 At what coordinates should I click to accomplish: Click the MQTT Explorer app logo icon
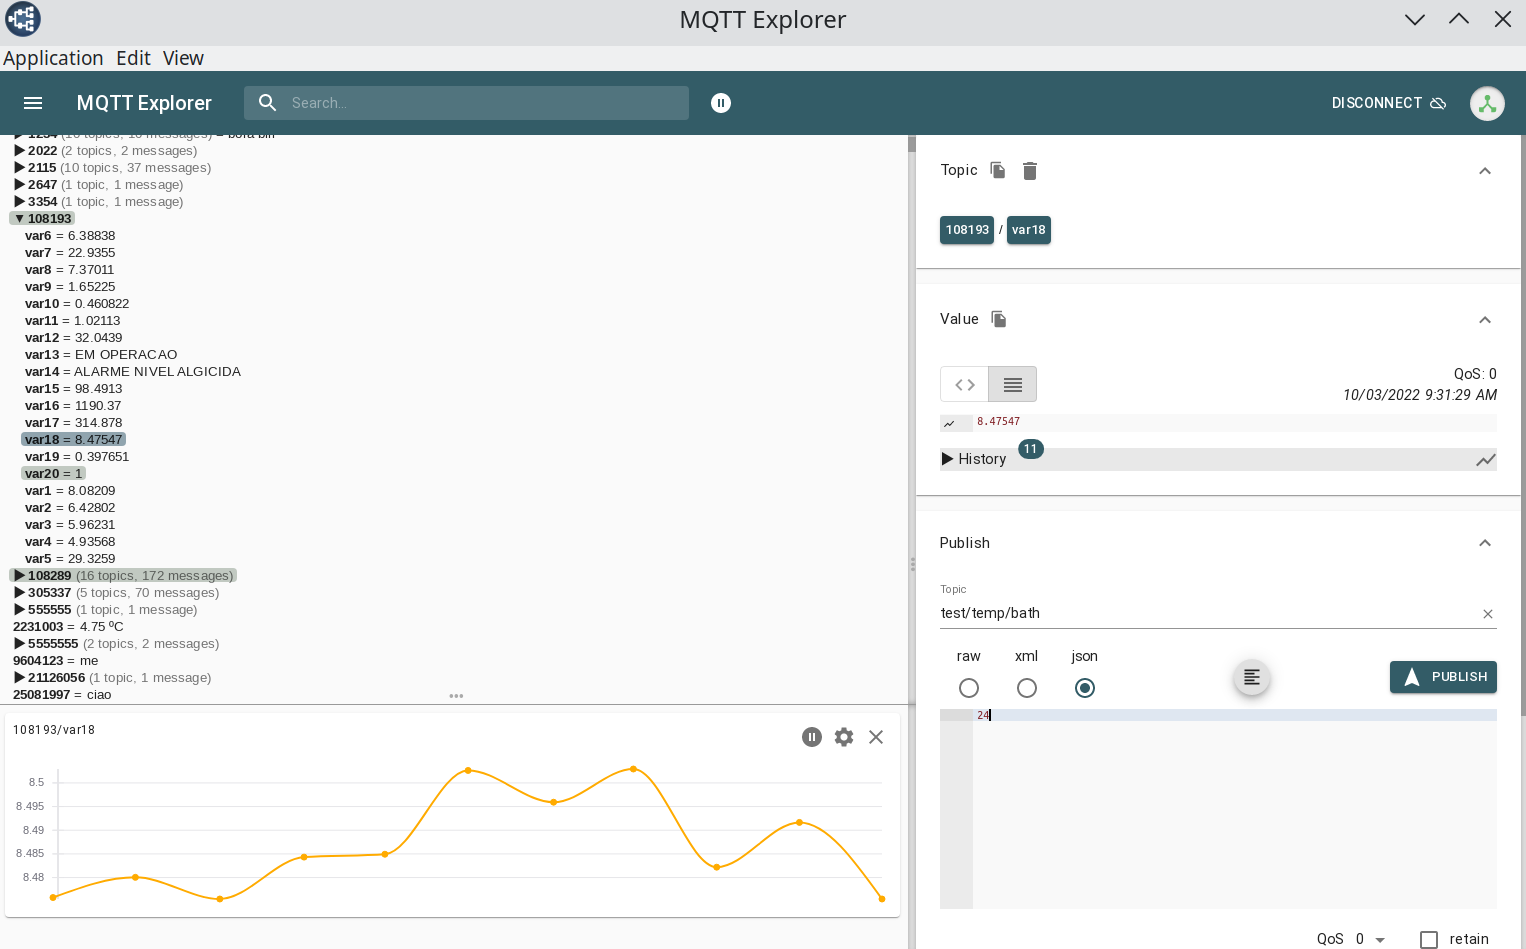23,19
